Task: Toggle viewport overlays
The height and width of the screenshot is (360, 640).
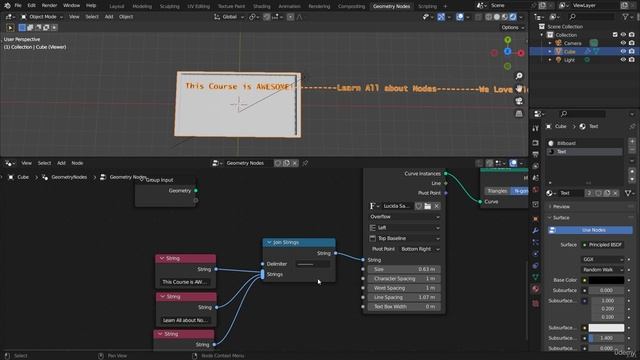Action: tap(460, 17)
